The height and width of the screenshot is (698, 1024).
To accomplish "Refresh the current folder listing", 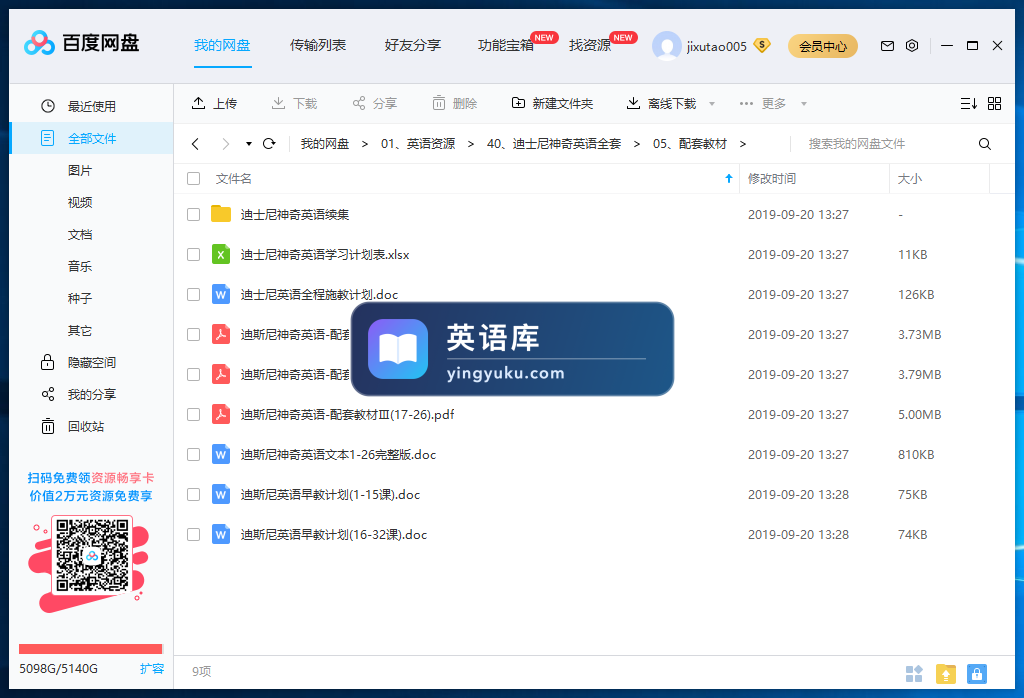I will click(x=269, y=144).
